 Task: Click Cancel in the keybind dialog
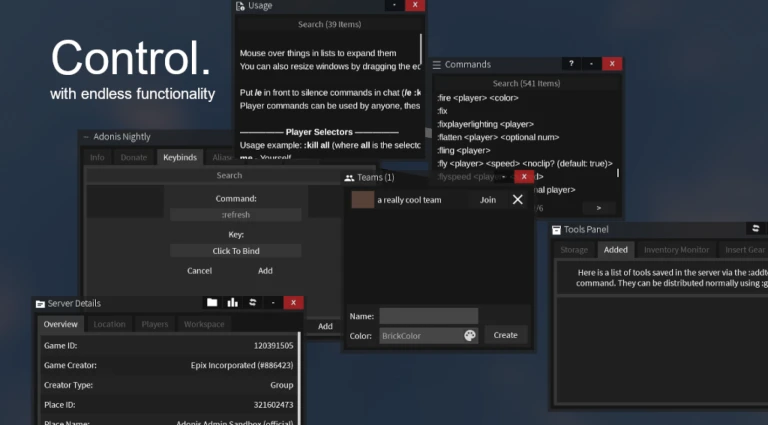click(199, 271)
